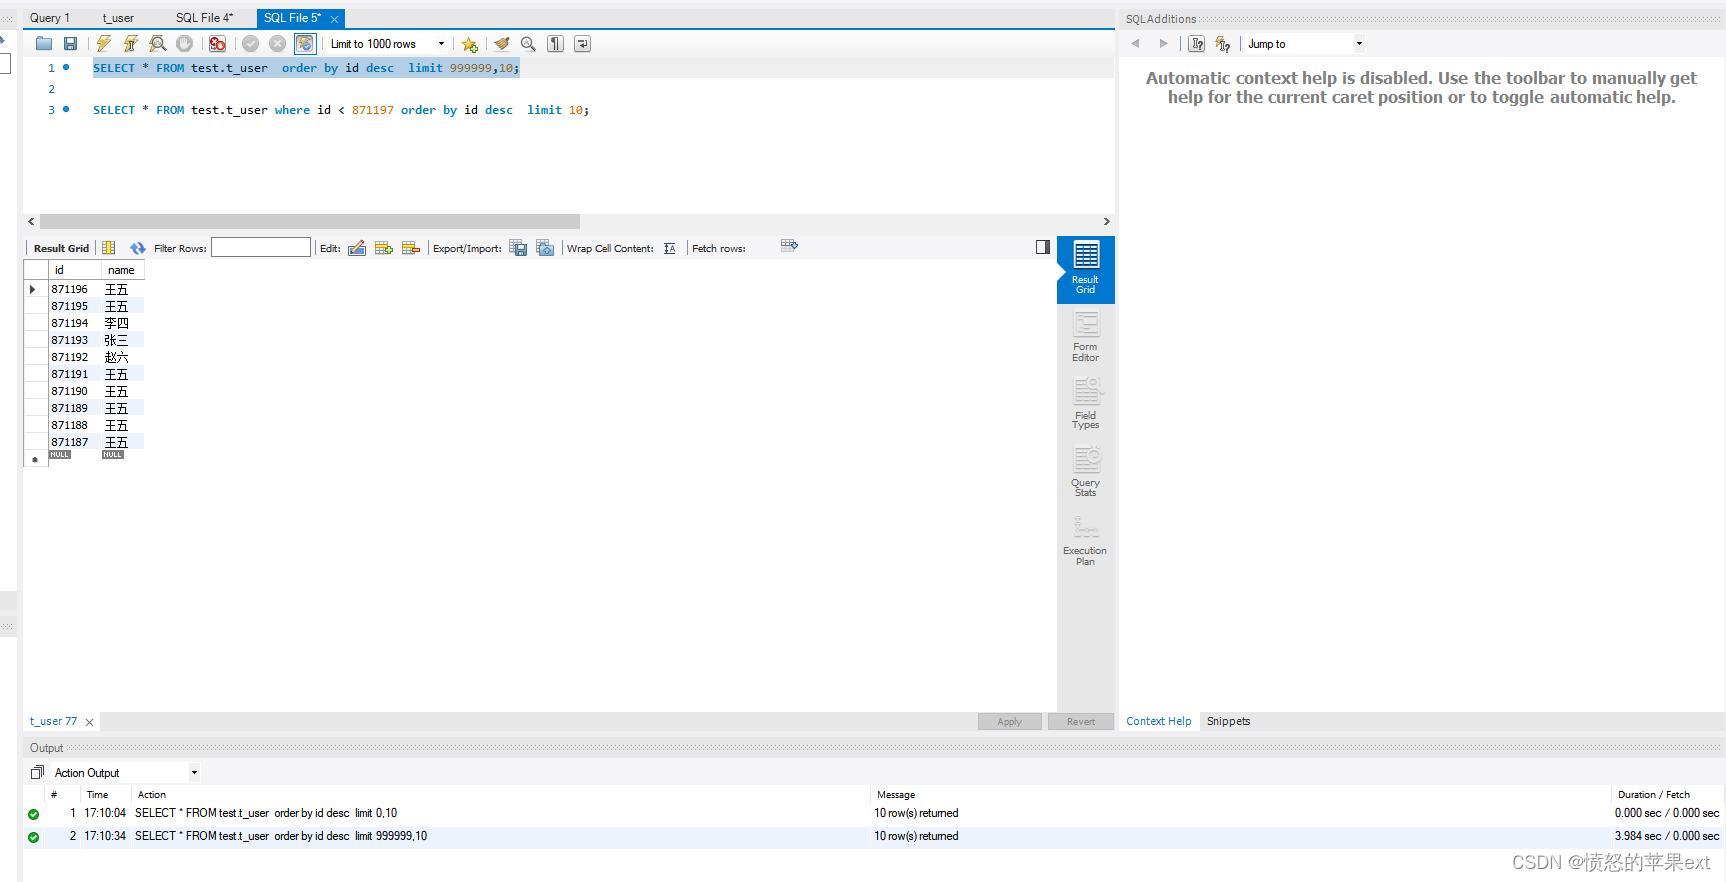The height and width of the screenshot is (882, 1726).
Task: Toggle the word wrap icon in the editor toolbar
Action: click(x=582, y=44)
